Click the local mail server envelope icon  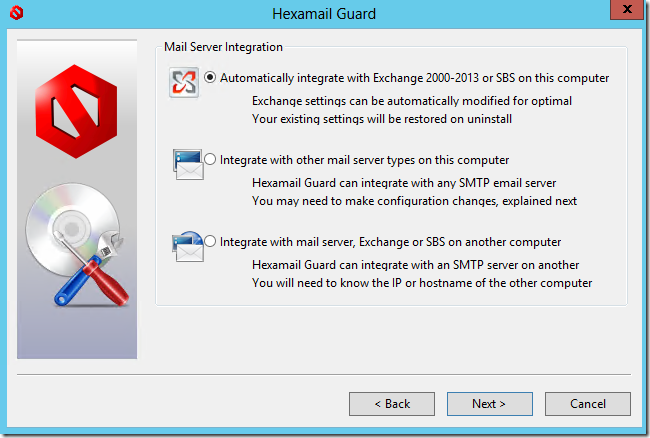pyautogui.click(x=188, y=165)
